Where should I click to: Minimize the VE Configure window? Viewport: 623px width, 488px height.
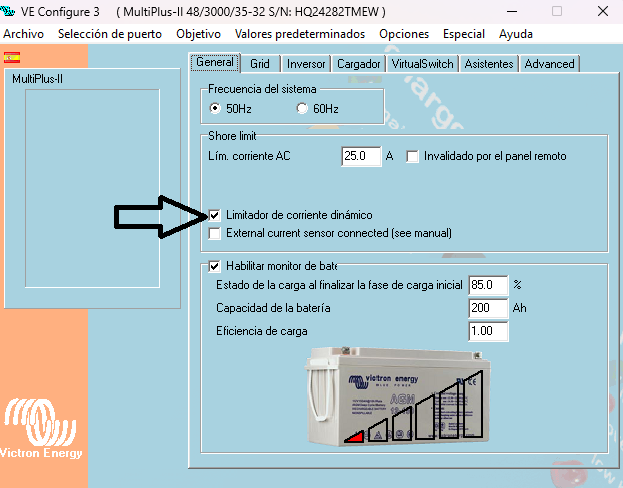[x=512, y=12]
